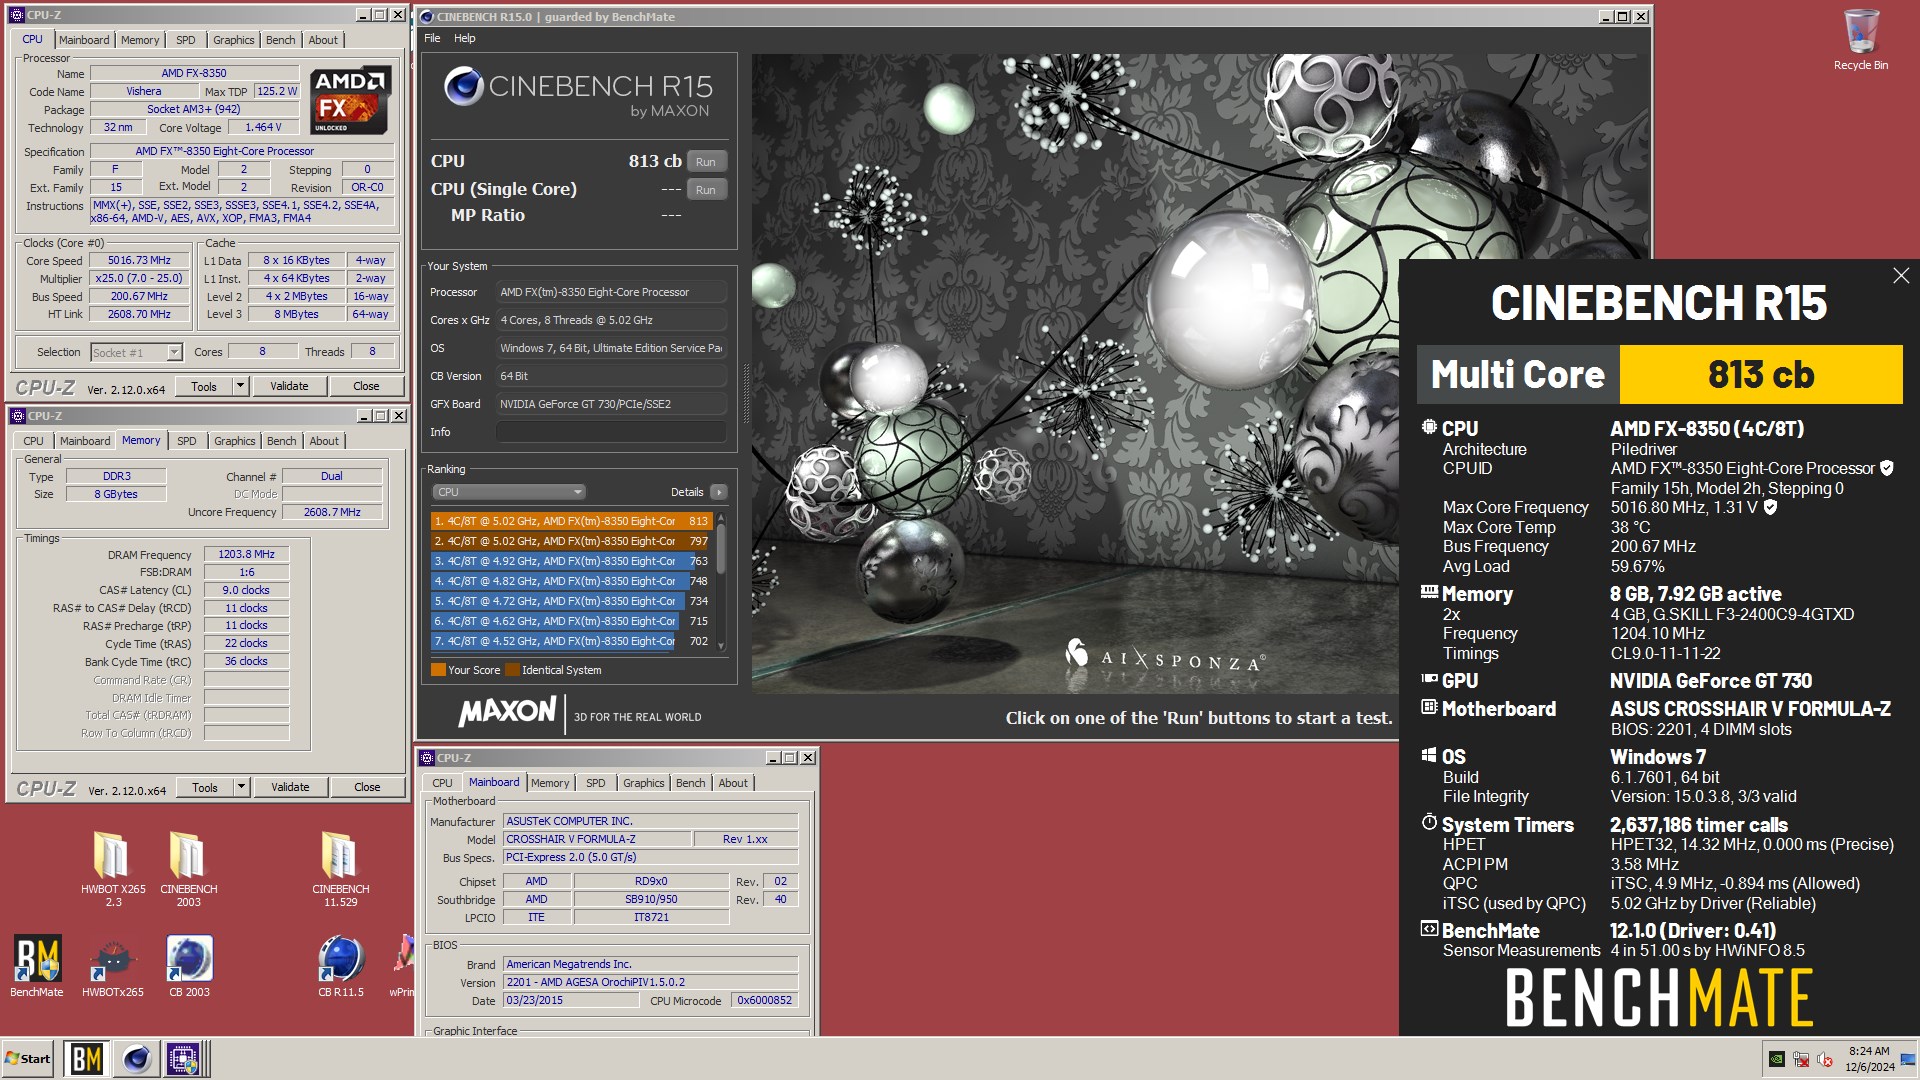Open About tab in Memory CPU-Z window
This screenshot has width=1920, height=1080.
click(323, 441)
